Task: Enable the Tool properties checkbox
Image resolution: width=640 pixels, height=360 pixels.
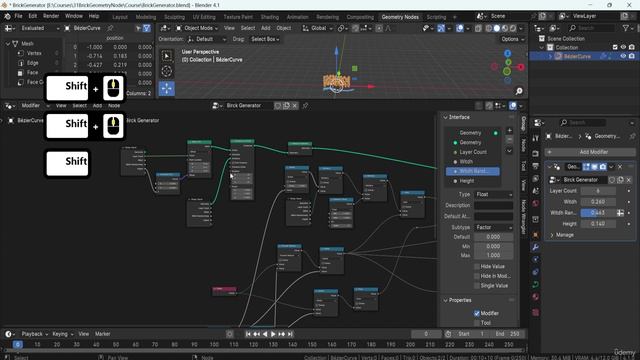Action: 477,322
